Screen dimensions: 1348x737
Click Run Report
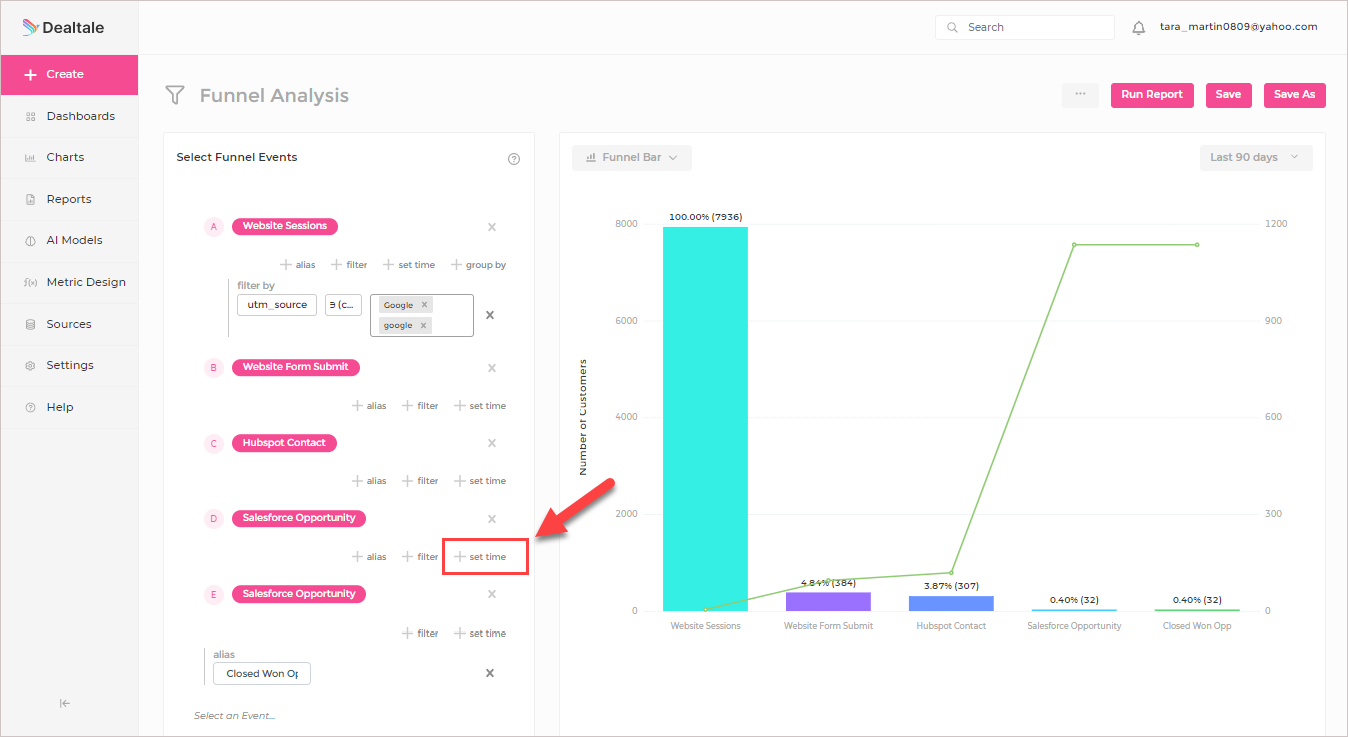1152,95
